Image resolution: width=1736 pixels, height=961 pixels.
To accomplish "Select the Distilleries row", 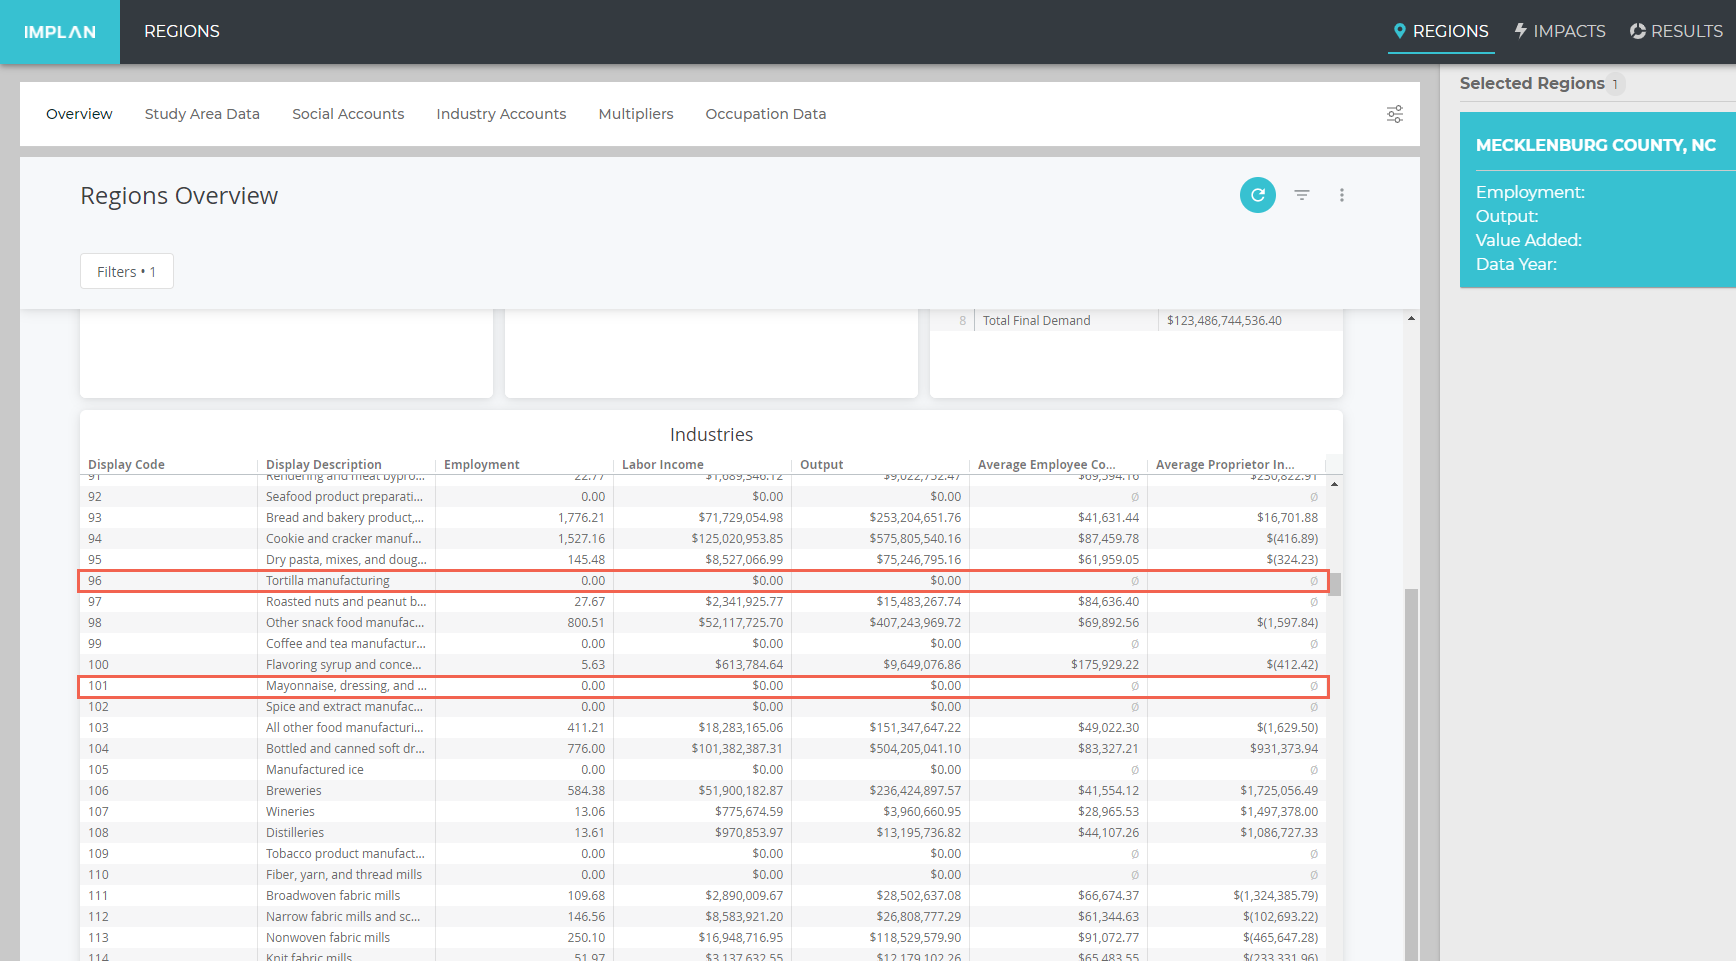I will coord(703,833).
